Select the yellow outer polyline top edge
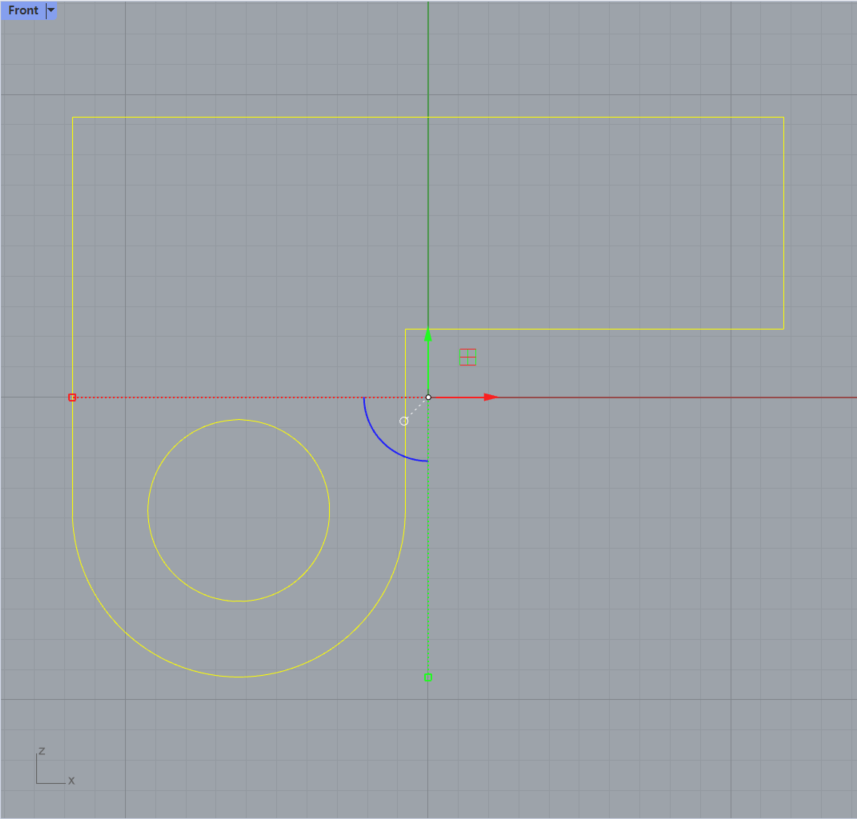This screenshot has height=819, width=857. pyautogui.click(x=428, y=117)
